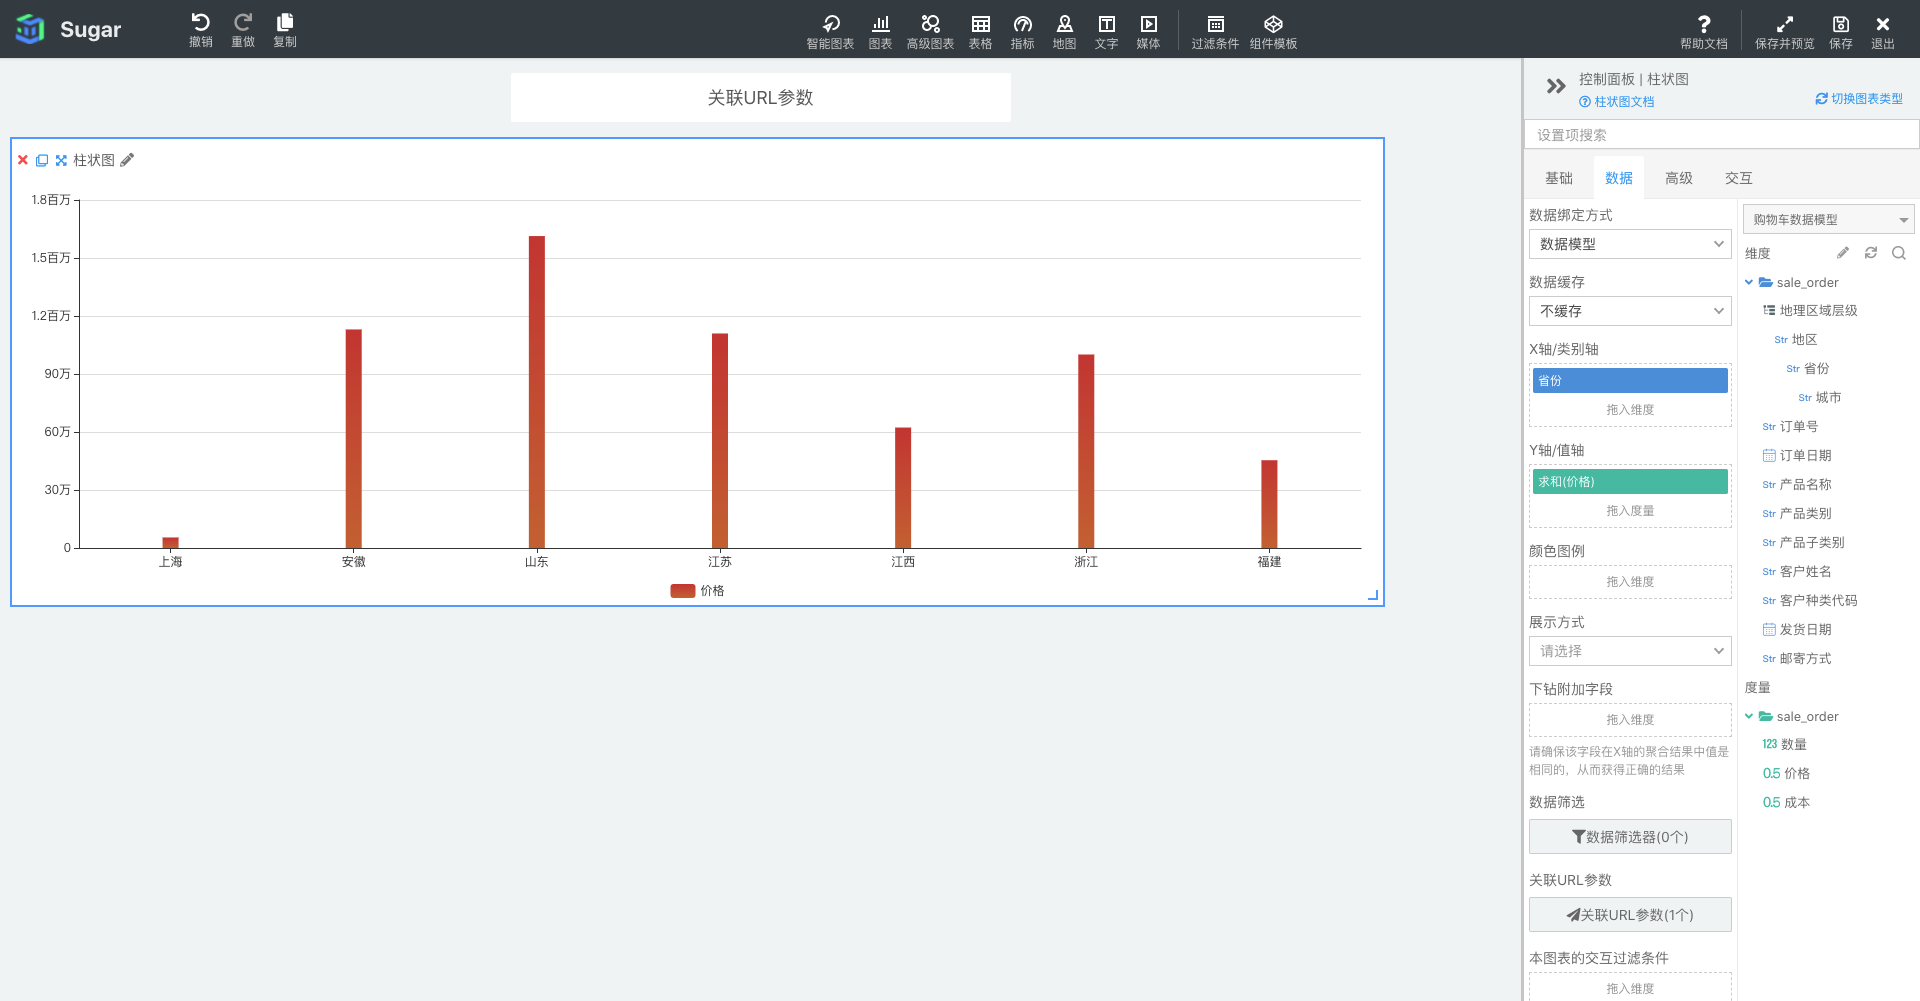1920x1001 pixels.
Task: Click the 关联URL参数 text box on canvas
Action: point(761,98)
